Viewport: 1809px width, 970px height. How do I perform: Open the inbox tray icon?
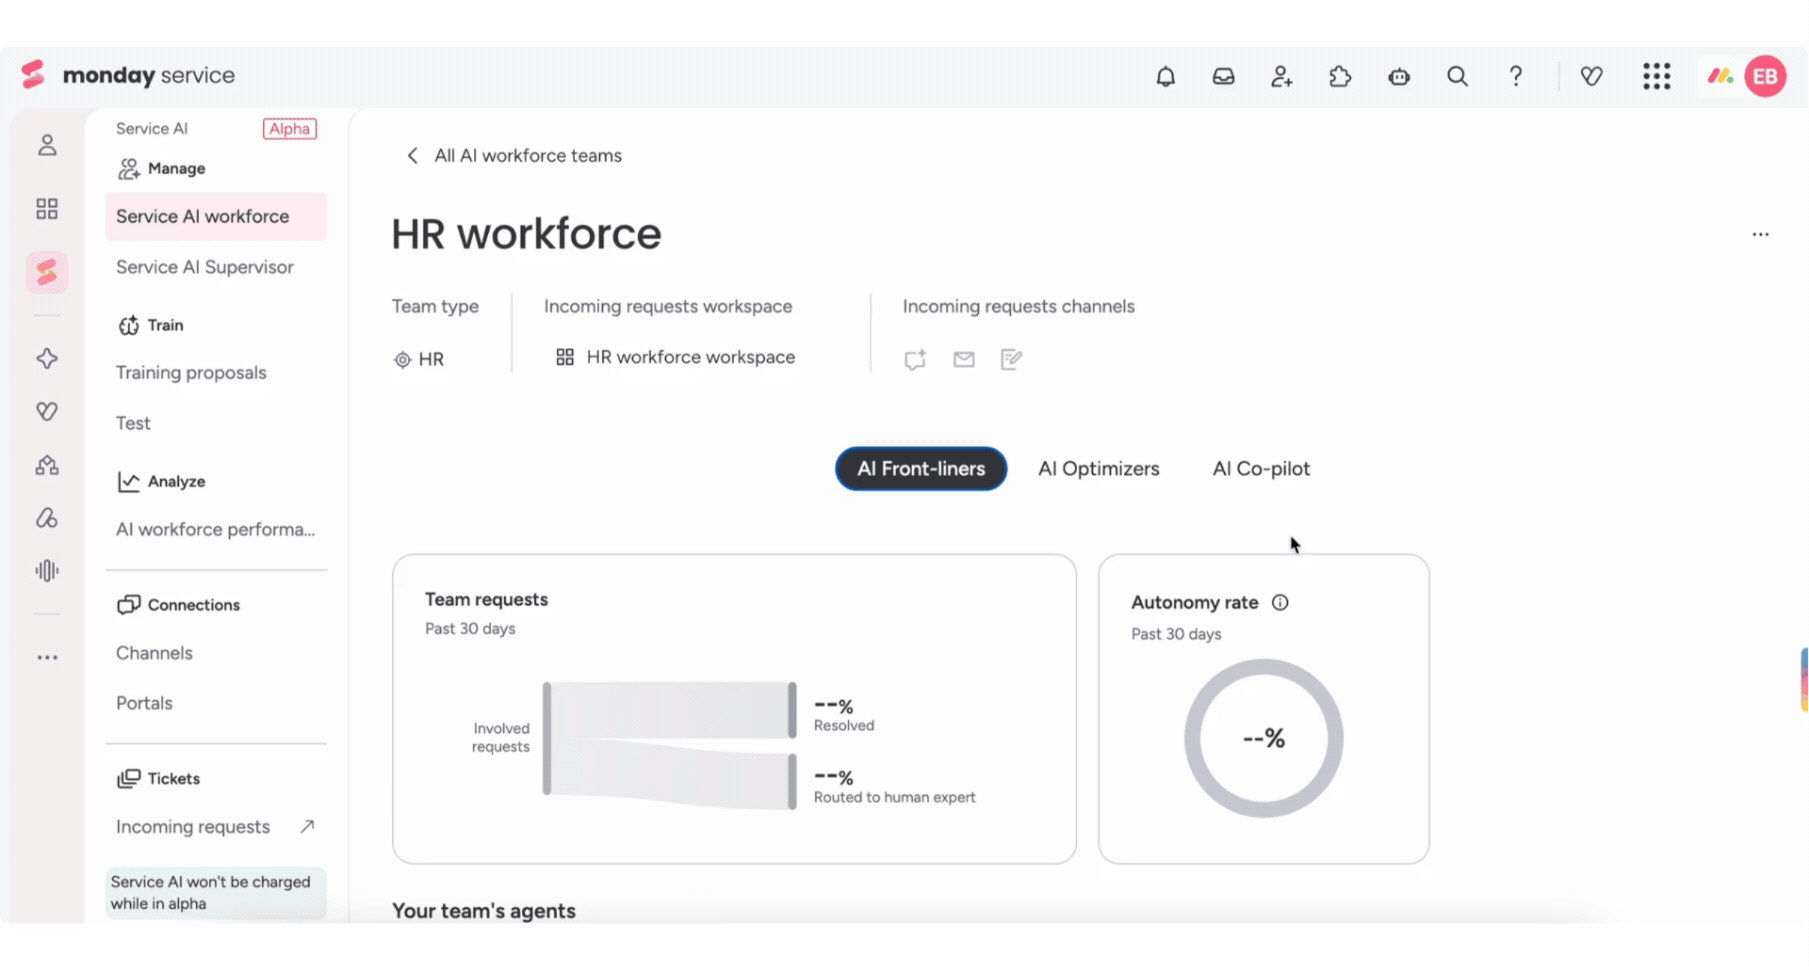[x=1223, y=76]
